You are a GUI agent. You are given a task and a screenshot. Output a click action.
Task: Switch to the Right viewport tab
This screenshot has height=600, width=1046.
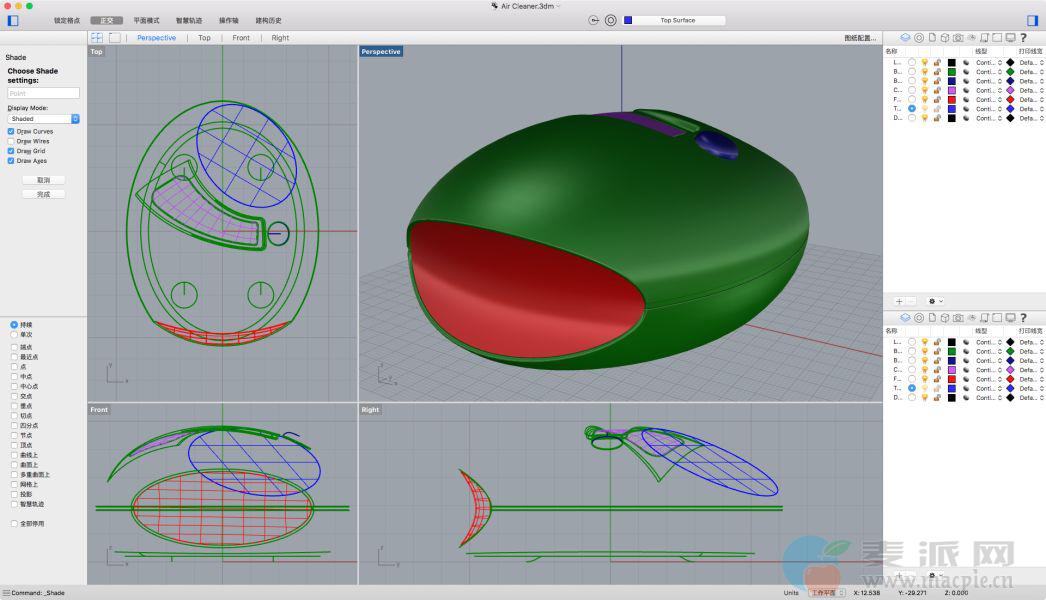click(x=280, y=38)
